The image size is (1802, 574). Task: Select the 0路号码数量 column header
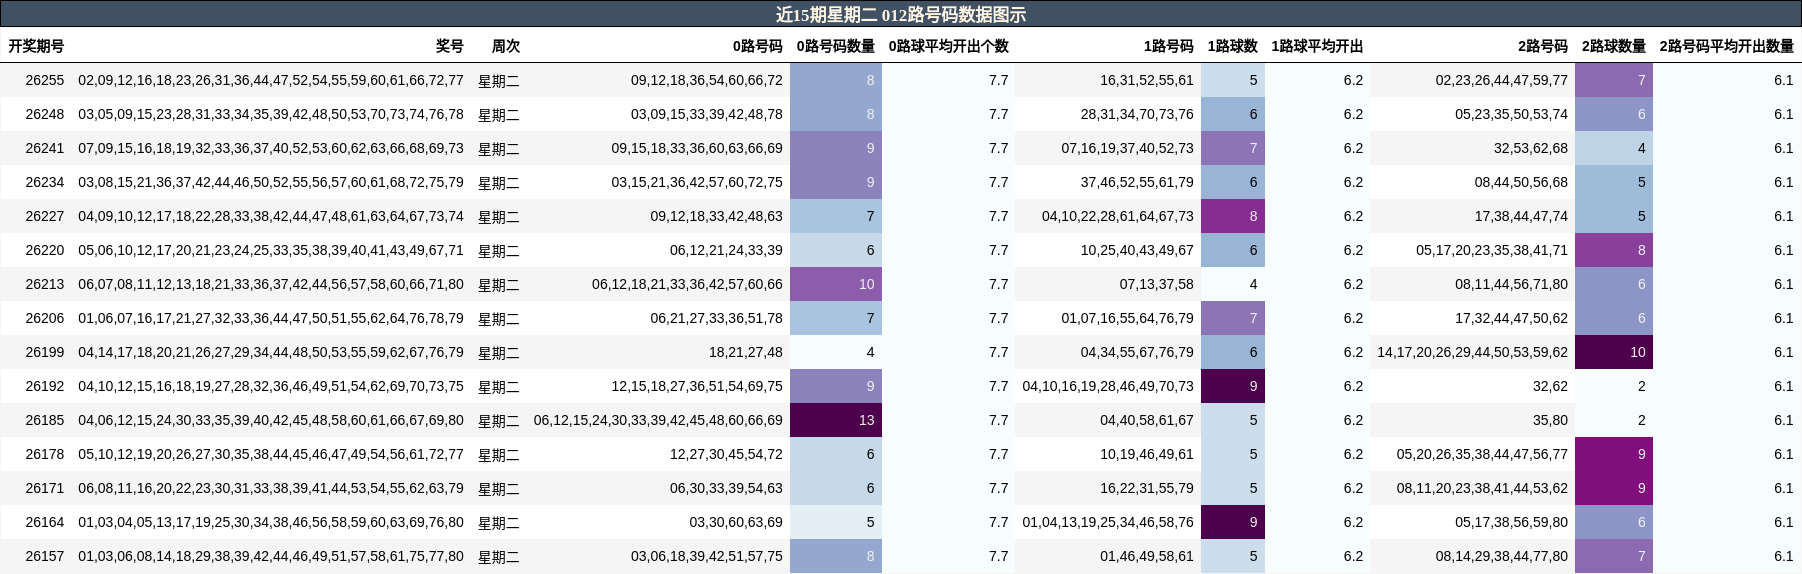[x=836, y=46]
